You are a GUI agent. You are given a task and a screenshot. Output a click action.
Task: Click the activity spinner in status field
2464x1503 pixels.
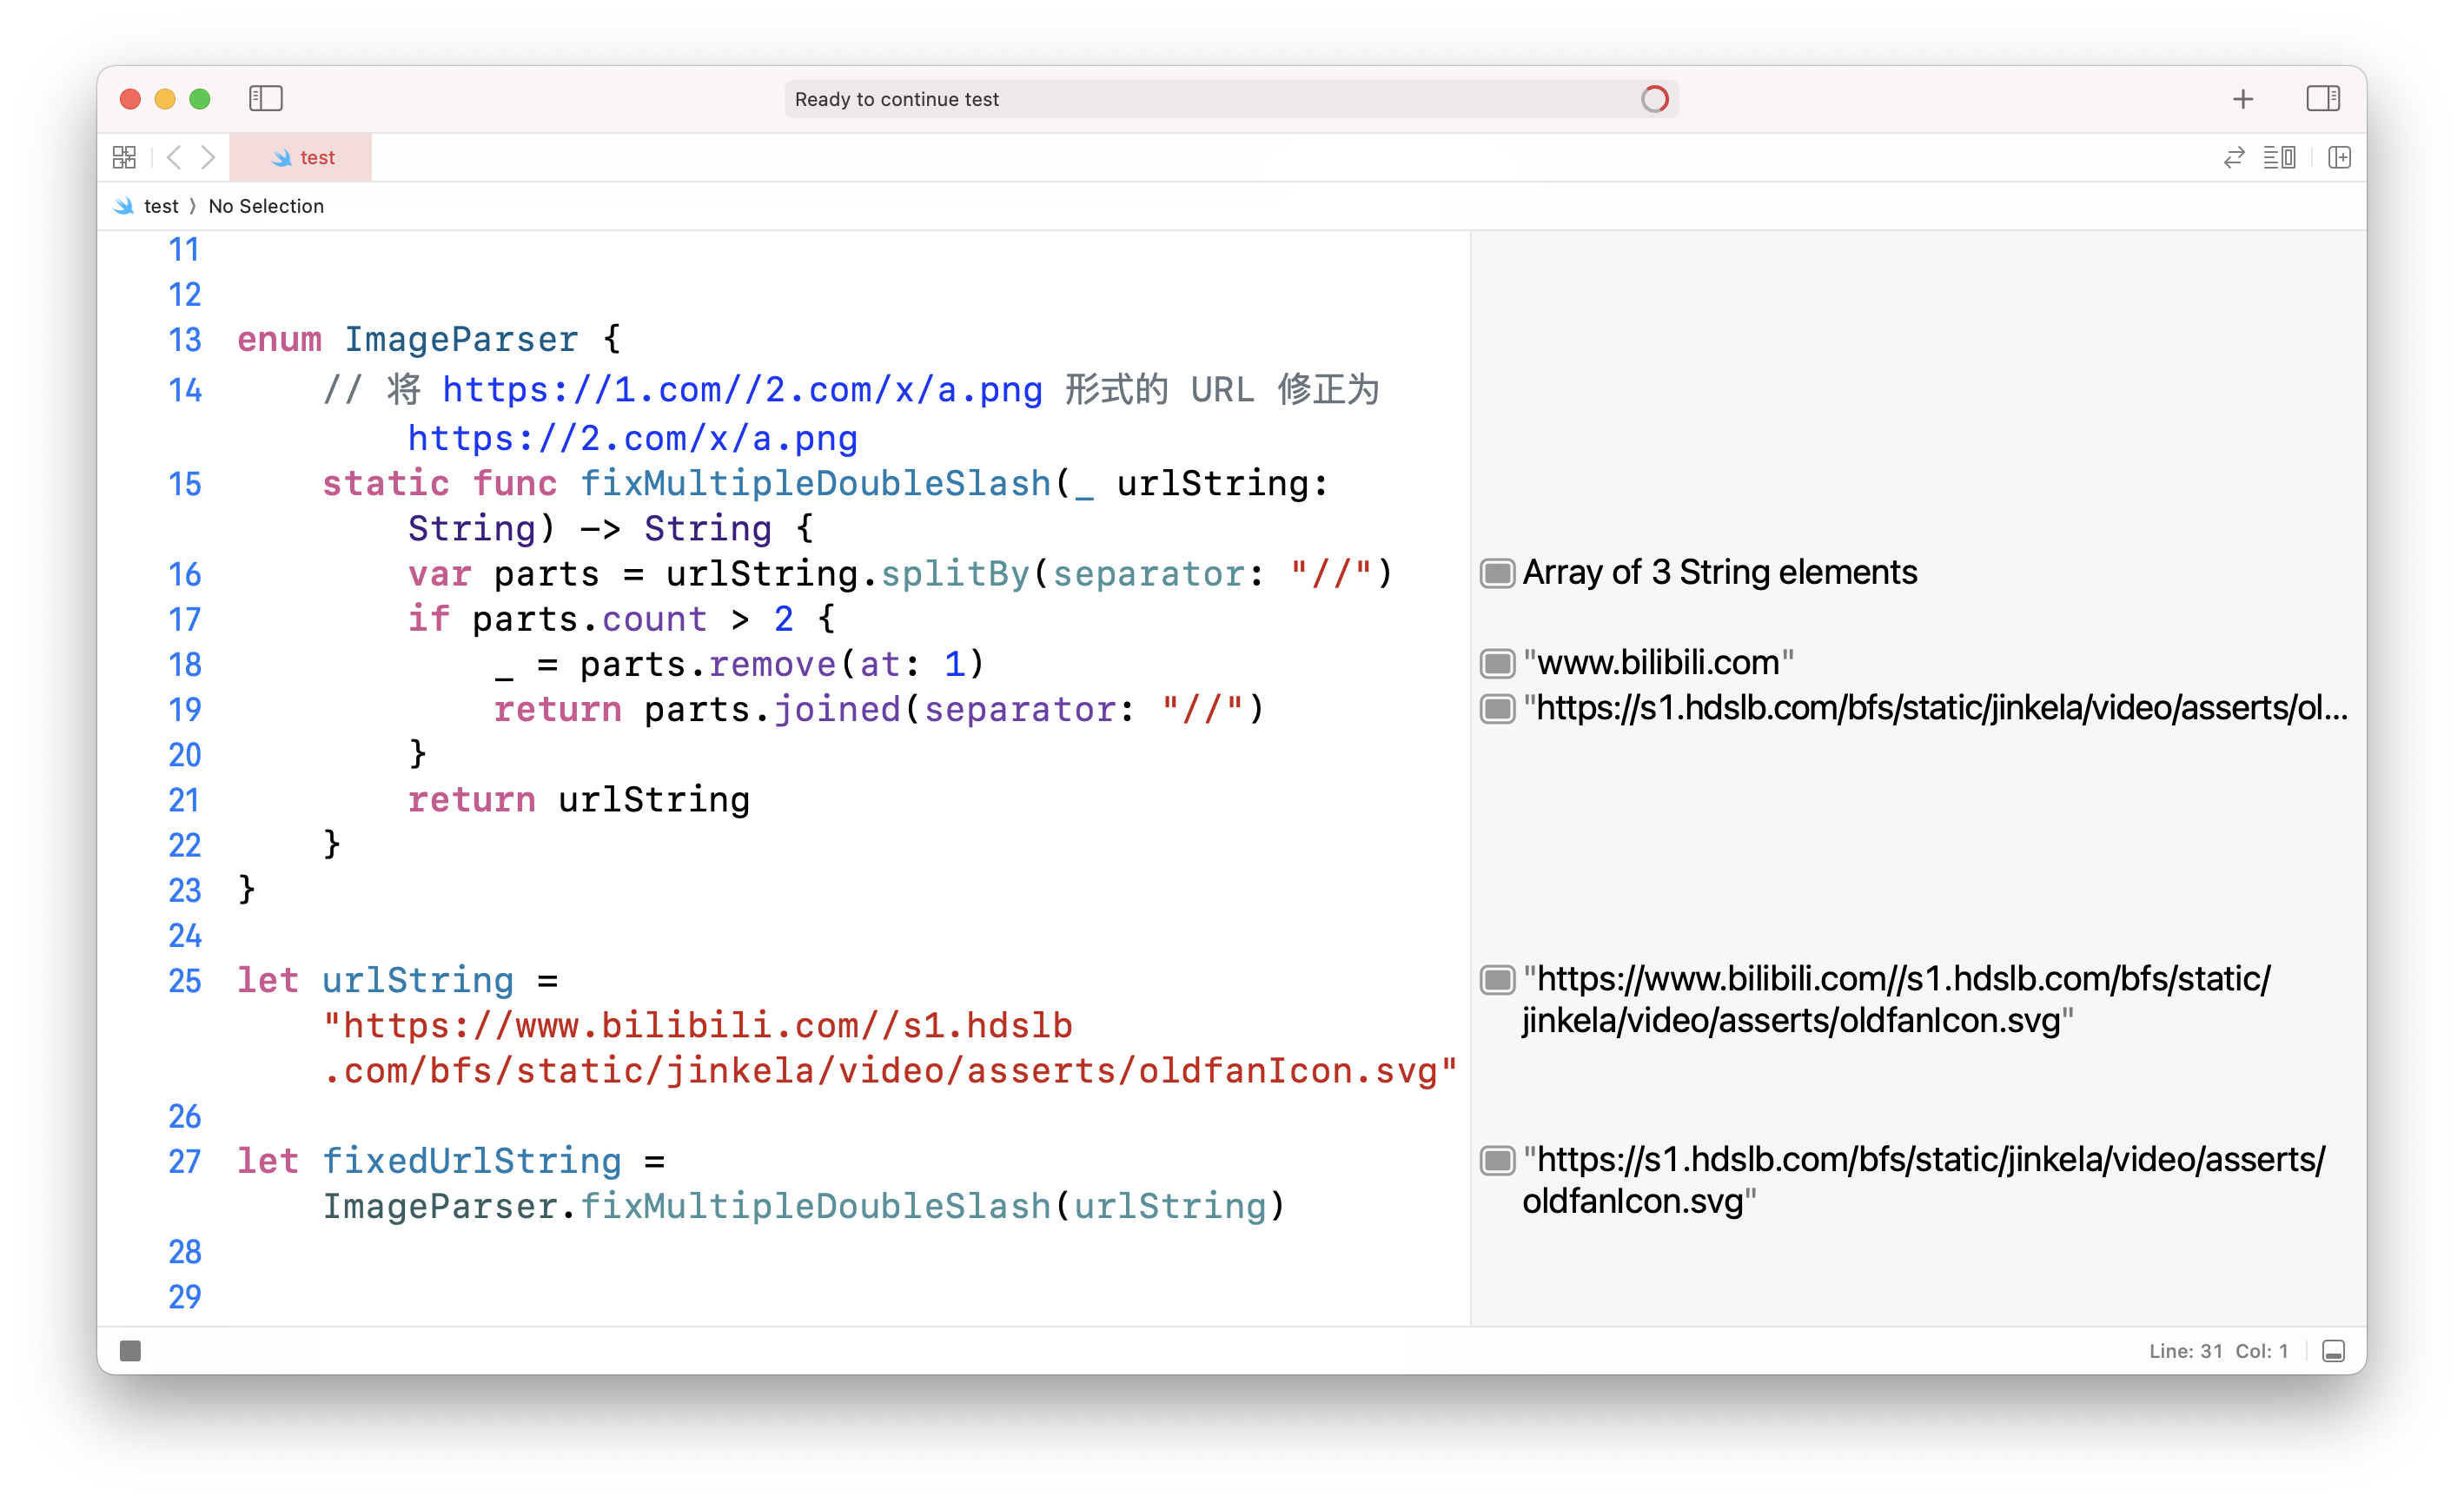pyautogui.click(x=1655, y=99)
